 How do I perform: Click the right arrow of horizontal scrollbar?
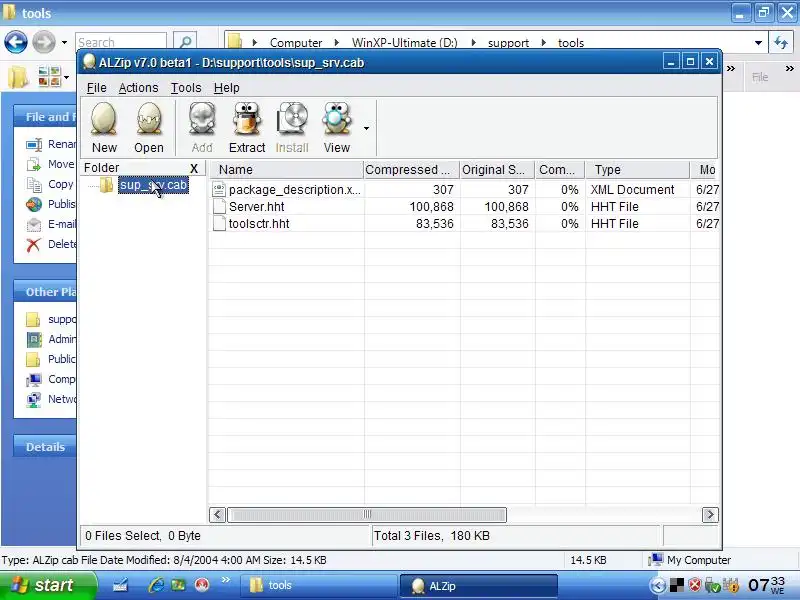tap(710, 514)
